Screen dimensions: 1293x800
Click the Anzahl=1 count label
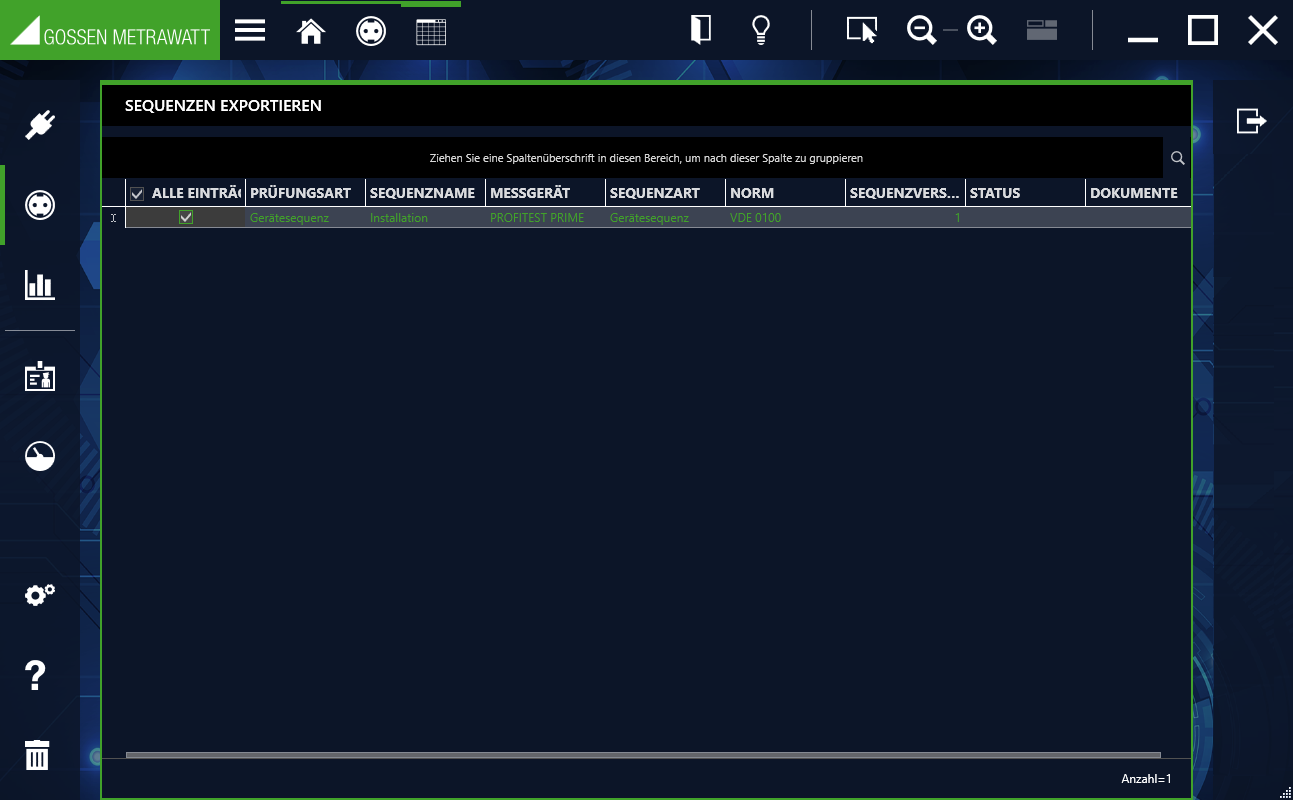pyautogui.click(x=1146, y=779)
